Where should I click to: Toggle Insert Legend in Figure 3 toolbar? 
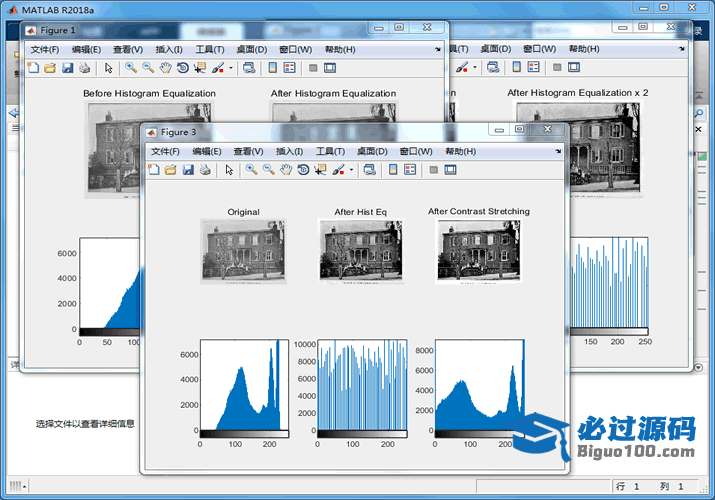410,170
